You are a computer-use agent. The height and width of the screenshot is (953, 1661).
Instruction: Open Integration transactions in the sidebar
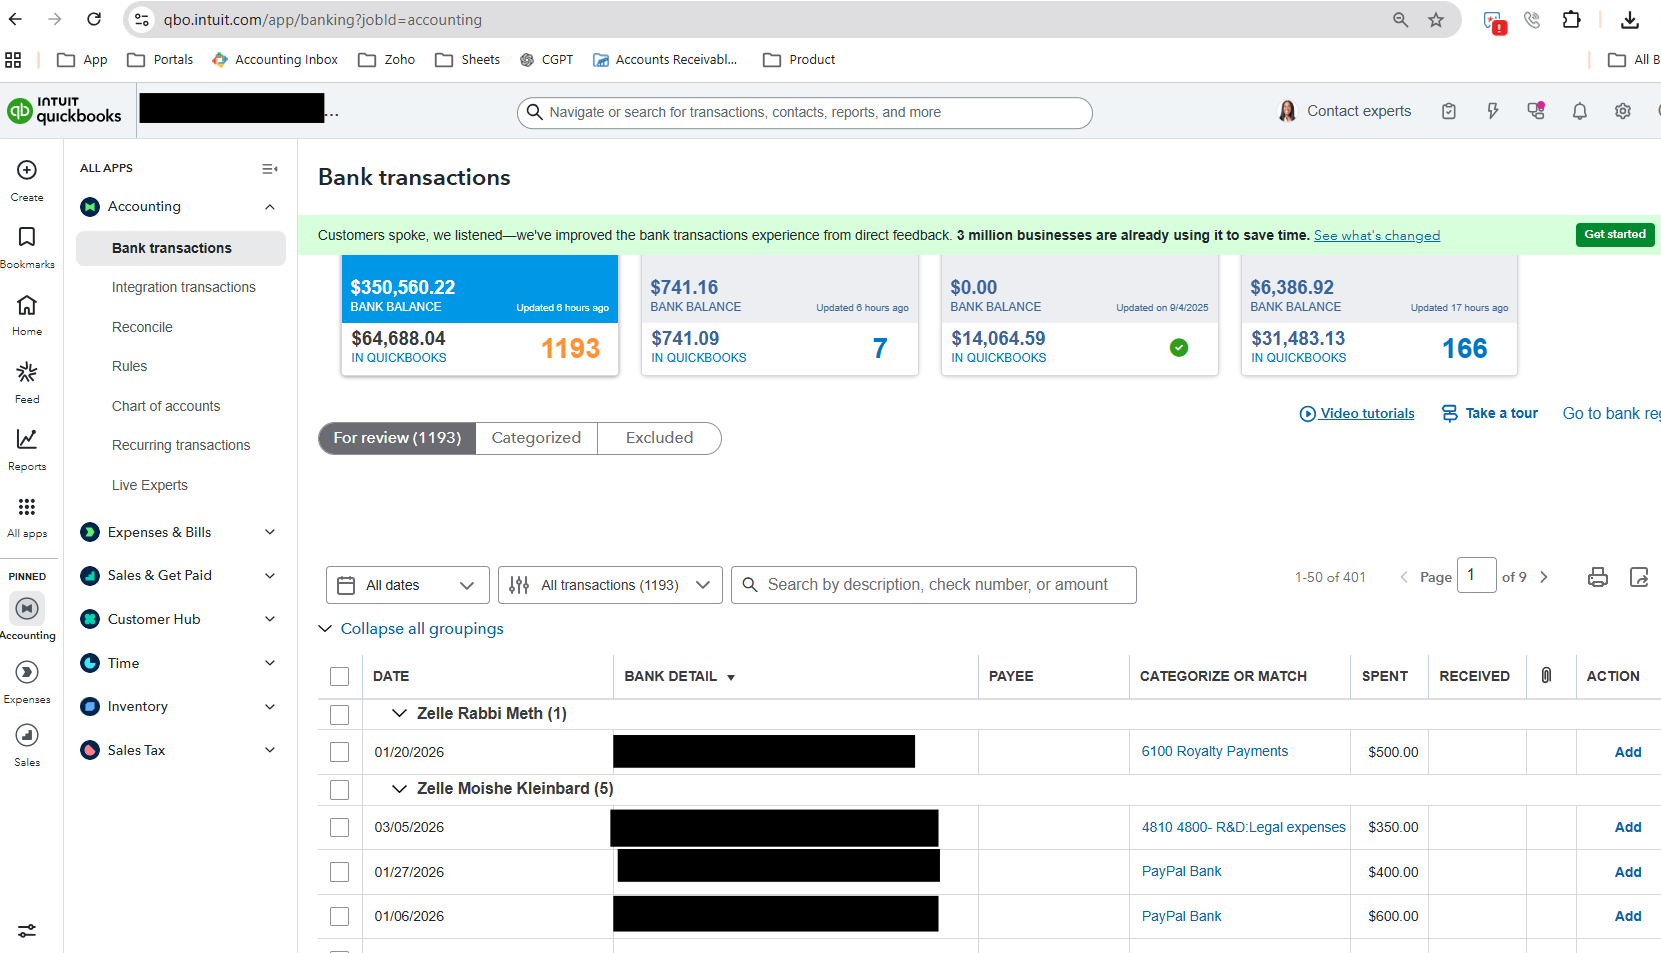click(184, 287)
